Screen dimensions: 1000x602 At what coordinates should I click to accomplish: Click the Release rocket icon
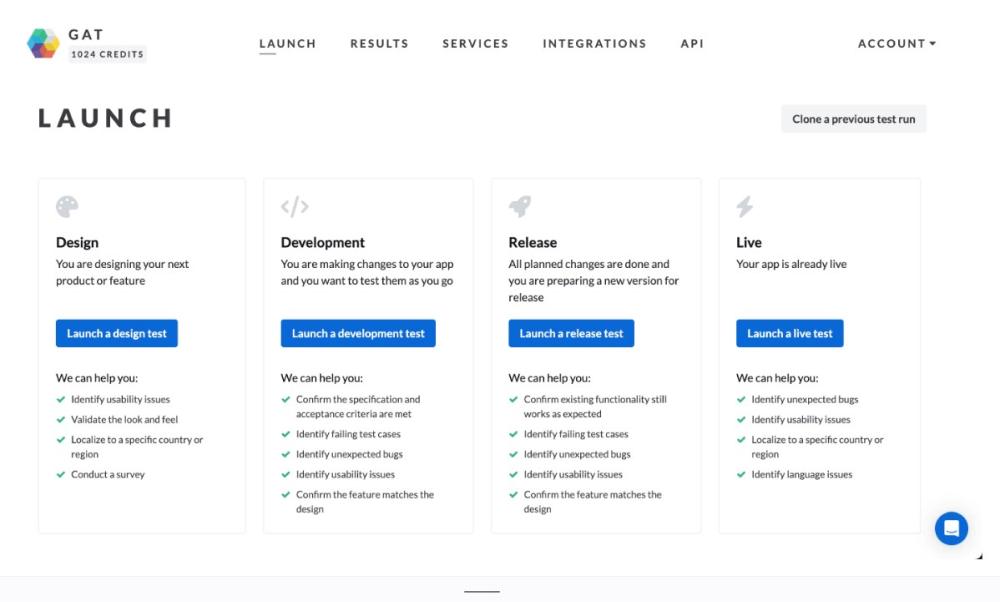(x=520, y=207)
